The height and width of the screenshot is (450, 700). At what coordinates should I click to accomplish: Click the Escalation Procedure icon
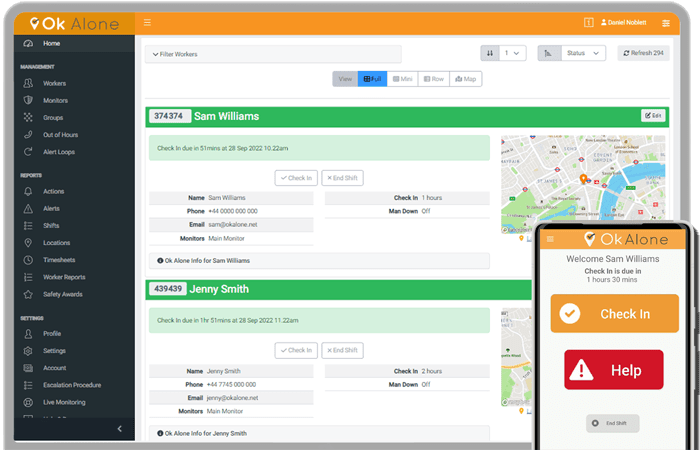point(28,385)
